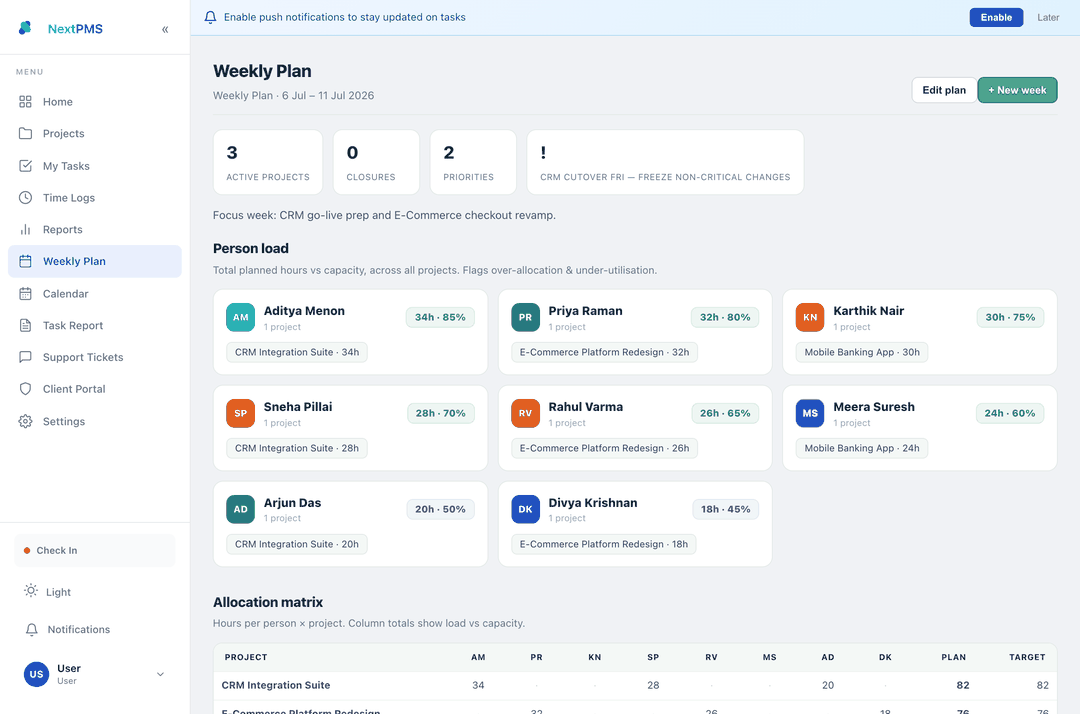The width and height of the screenshot is (1080, 714).
Task: Click the Client Portal shield icon
Action: click(x=25, y=389)
